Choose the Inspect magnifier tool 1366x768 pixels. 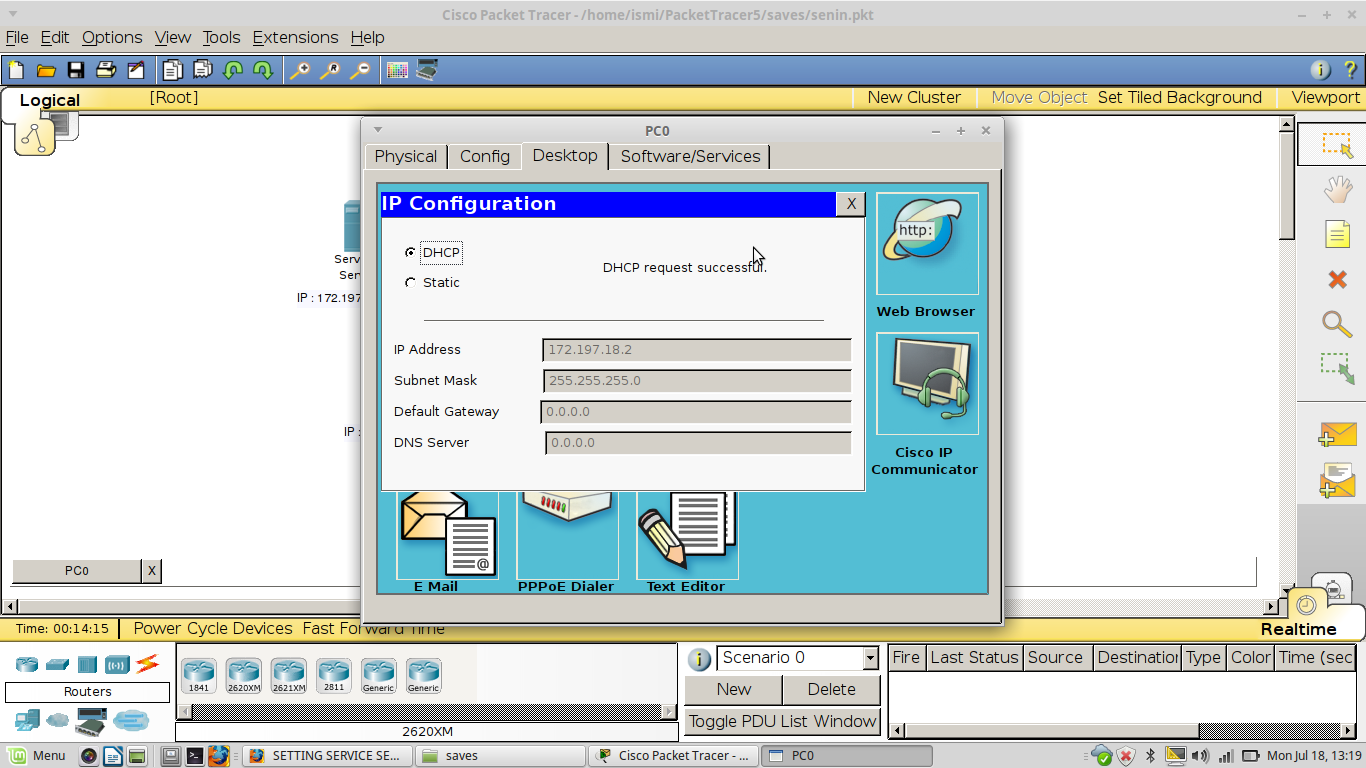coord(1337,323)
